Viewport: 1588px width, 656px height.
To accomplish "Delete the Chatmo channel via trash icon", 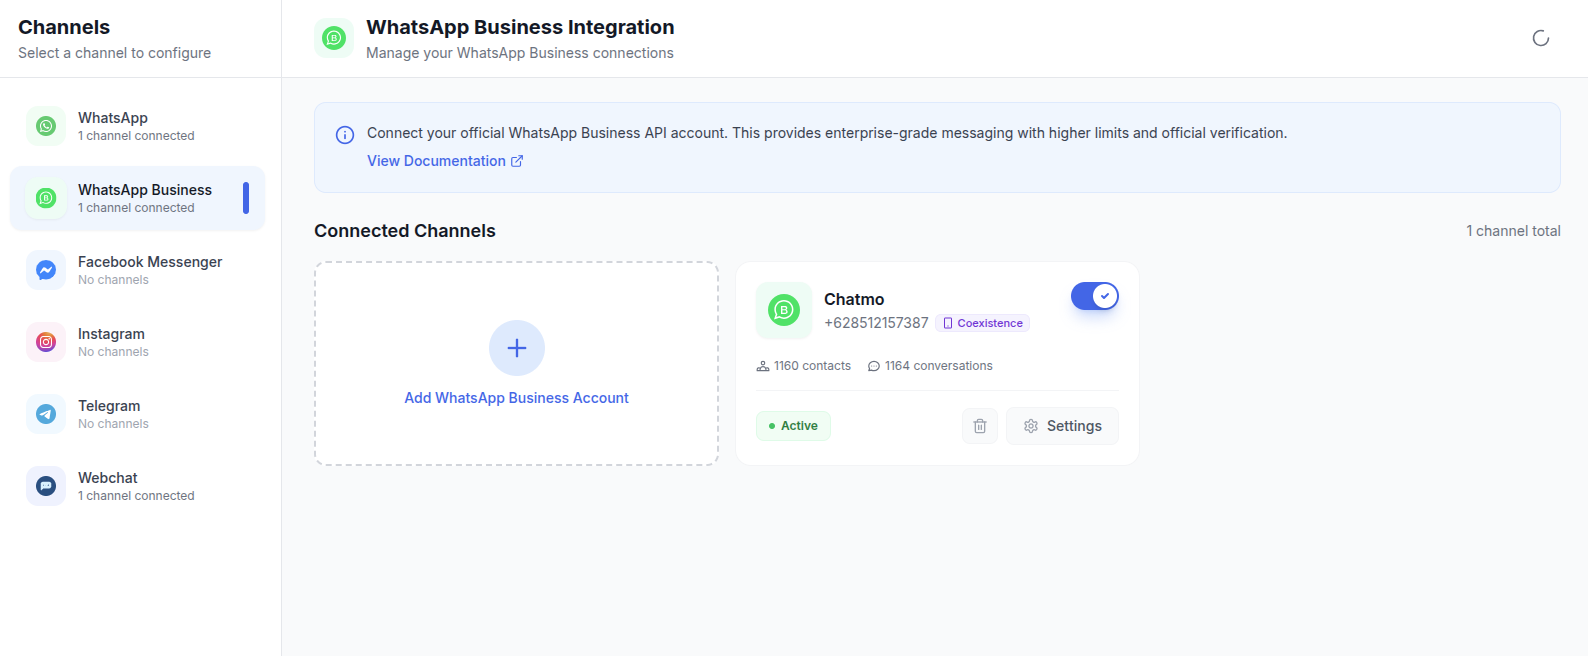I will pos(980,426).
